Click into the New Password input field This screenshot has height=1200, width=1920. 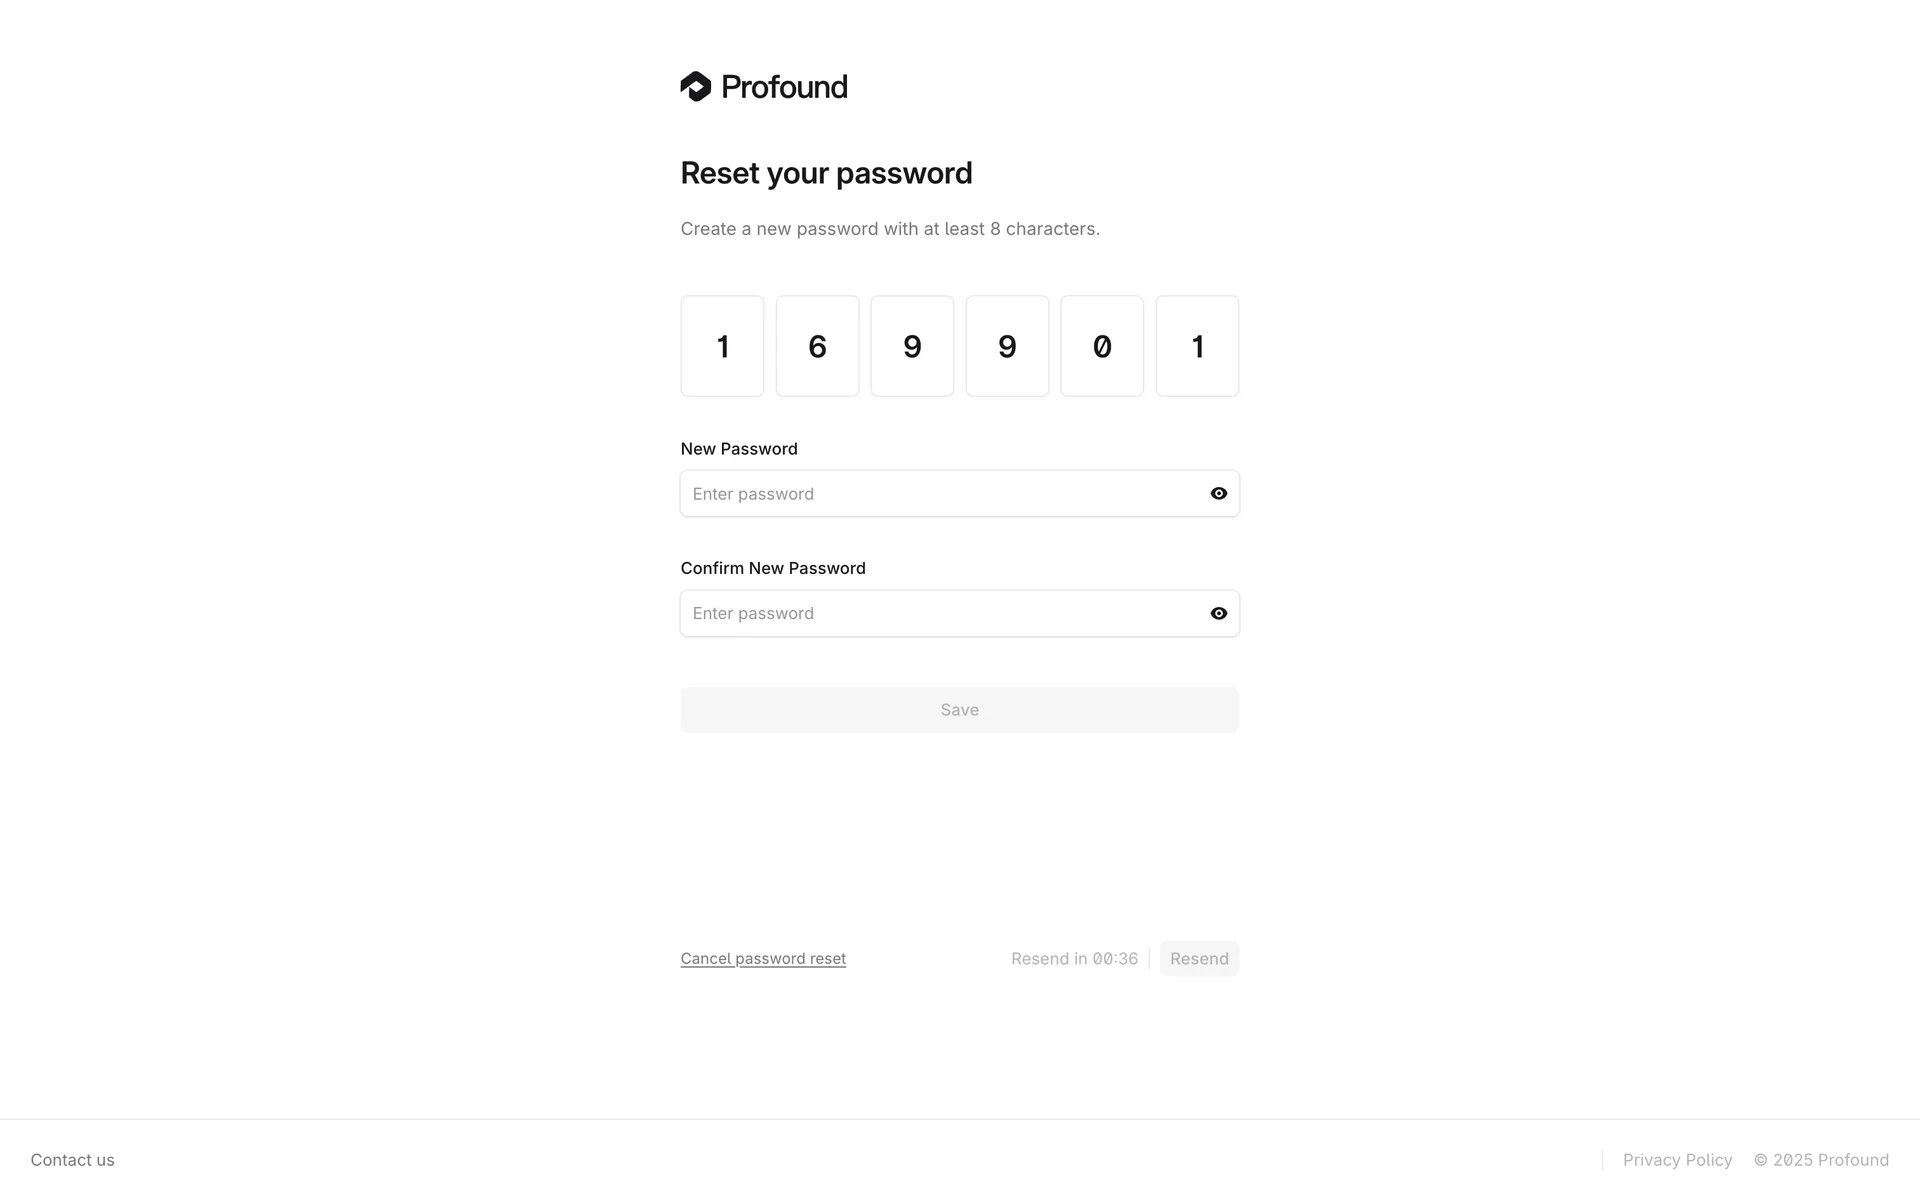tap(940, 494)
